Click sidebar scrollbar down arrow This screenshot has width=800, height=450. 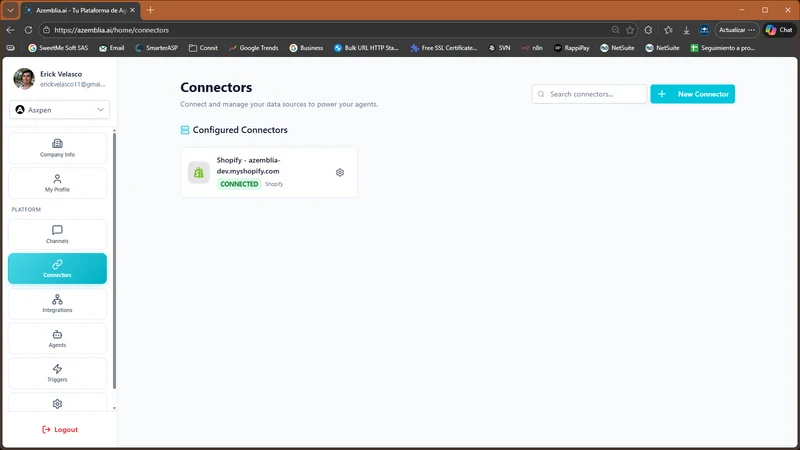pos(114,408)
